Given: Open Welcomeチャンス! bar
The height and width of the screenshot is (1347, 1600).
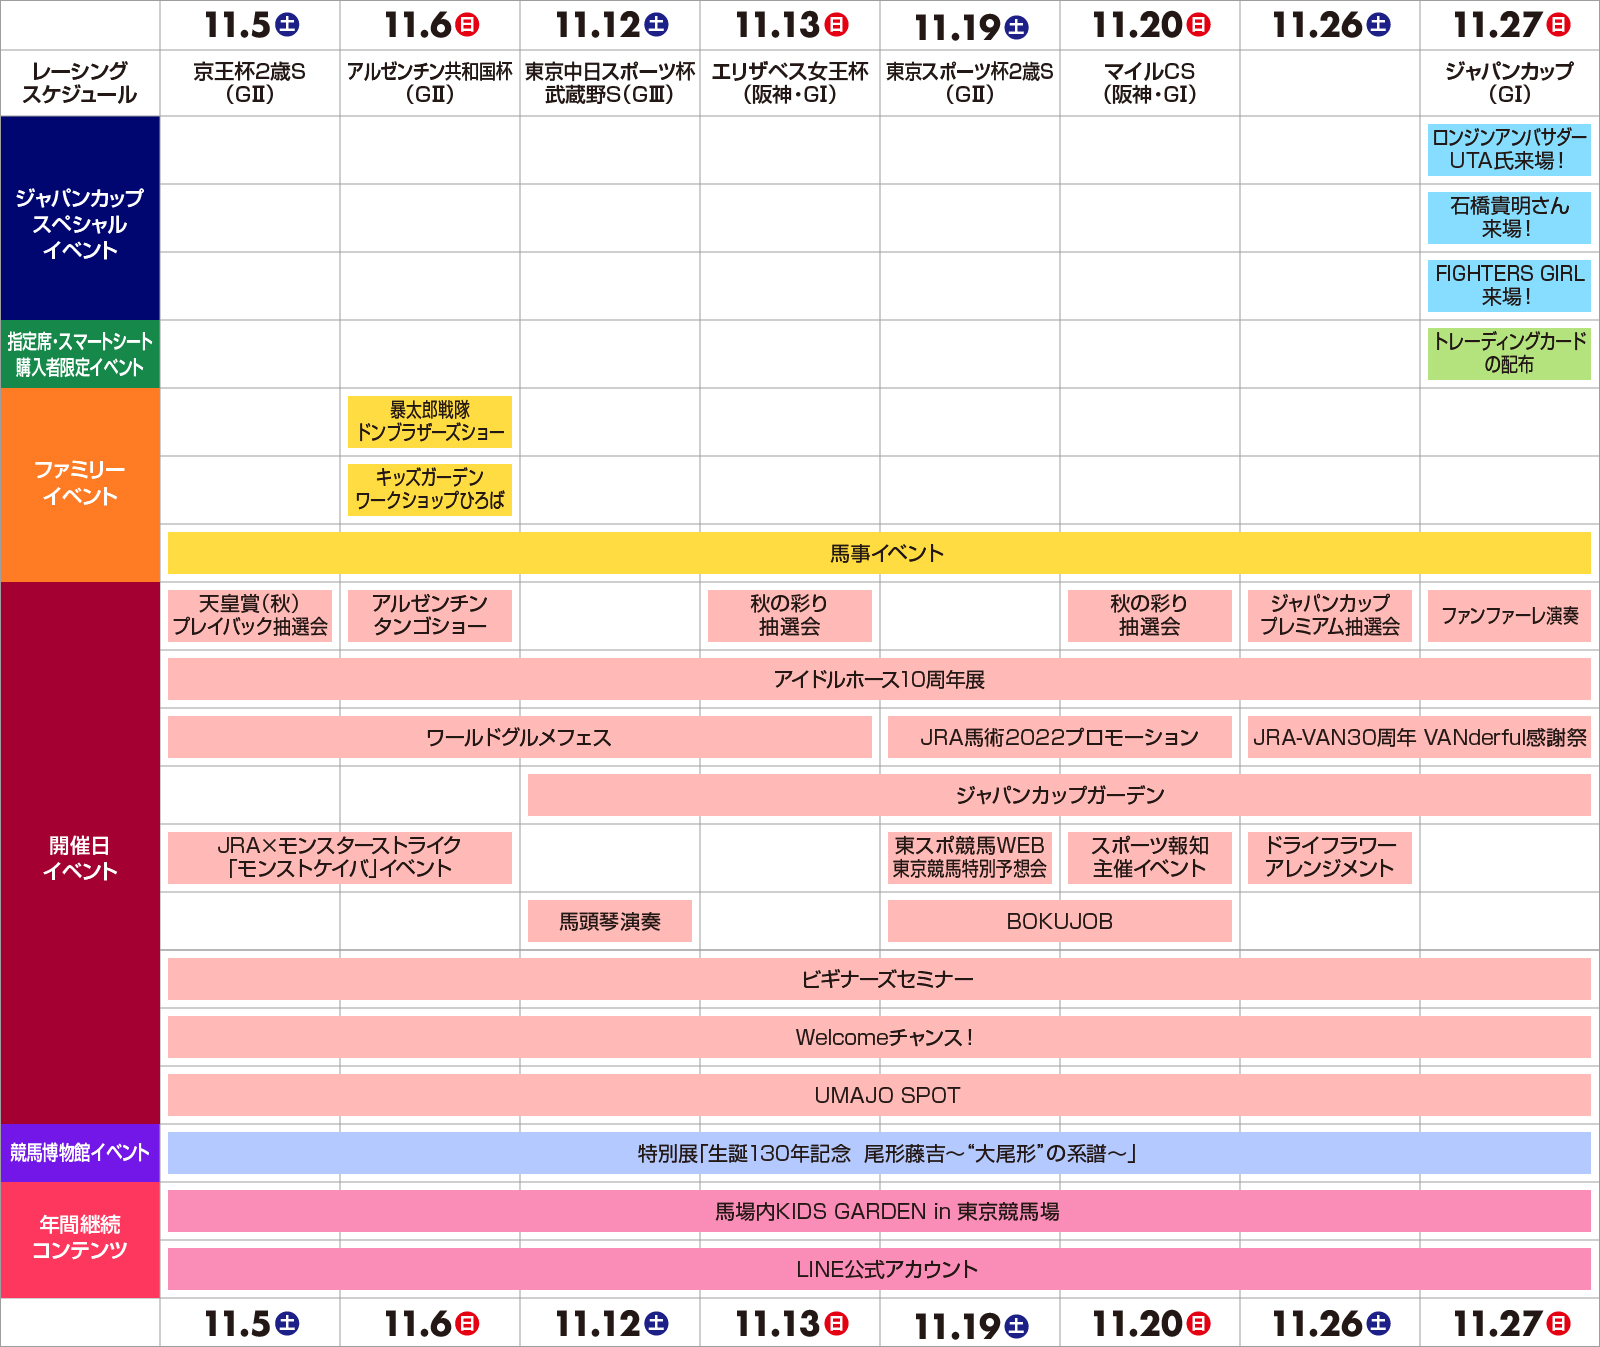Looking at the screenshot, I should [879, 1037].
